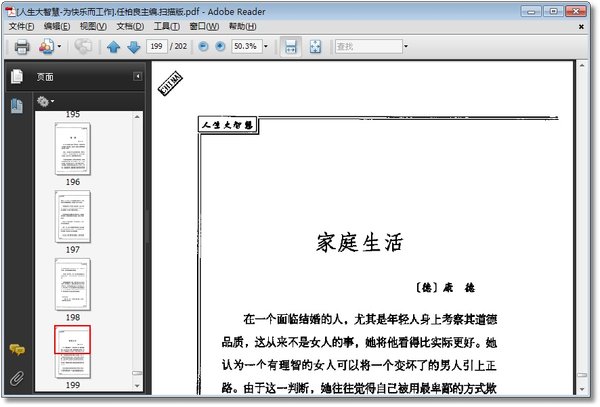Click the zoom percentage field 50.3%

tap(246, 47)
